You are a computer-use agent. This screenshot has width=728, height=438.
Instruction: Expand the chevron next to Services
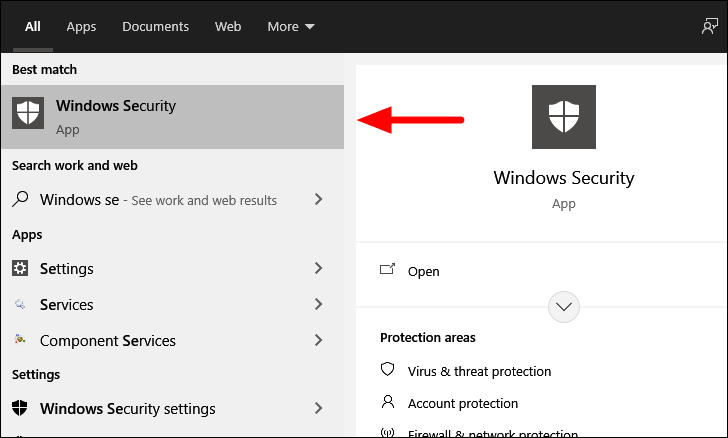pos(318,304)
